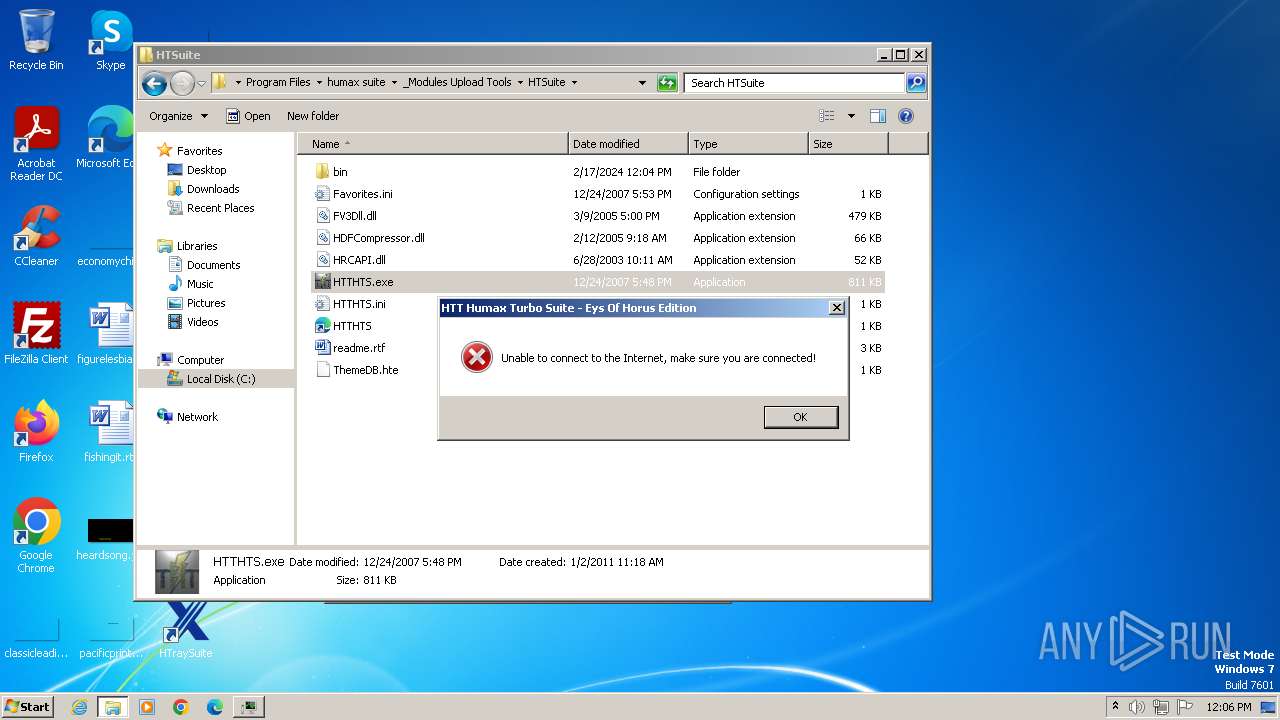This screenshot has height=720, width=1280.
Task: Sort by Date modified column
Action: click(628, 144)
